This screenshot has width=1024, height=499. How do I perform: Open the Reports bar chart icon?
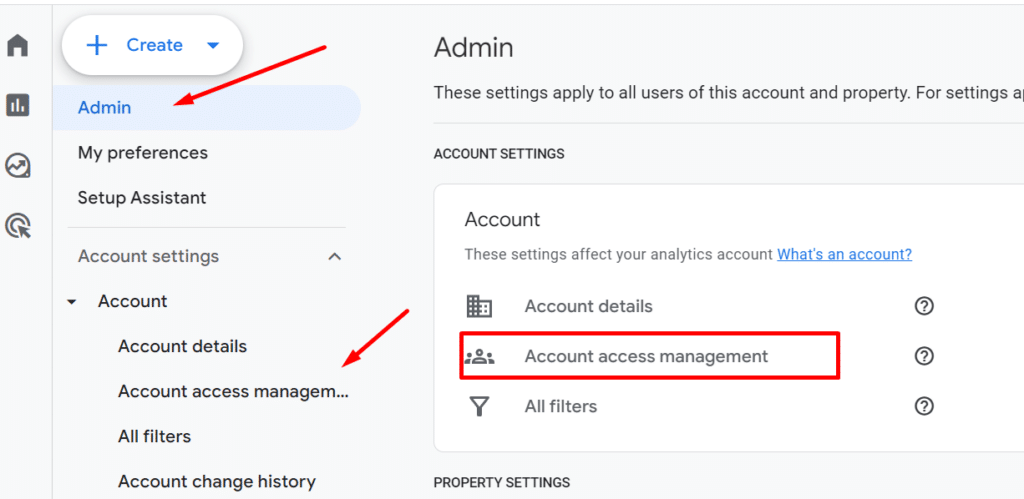18,105
